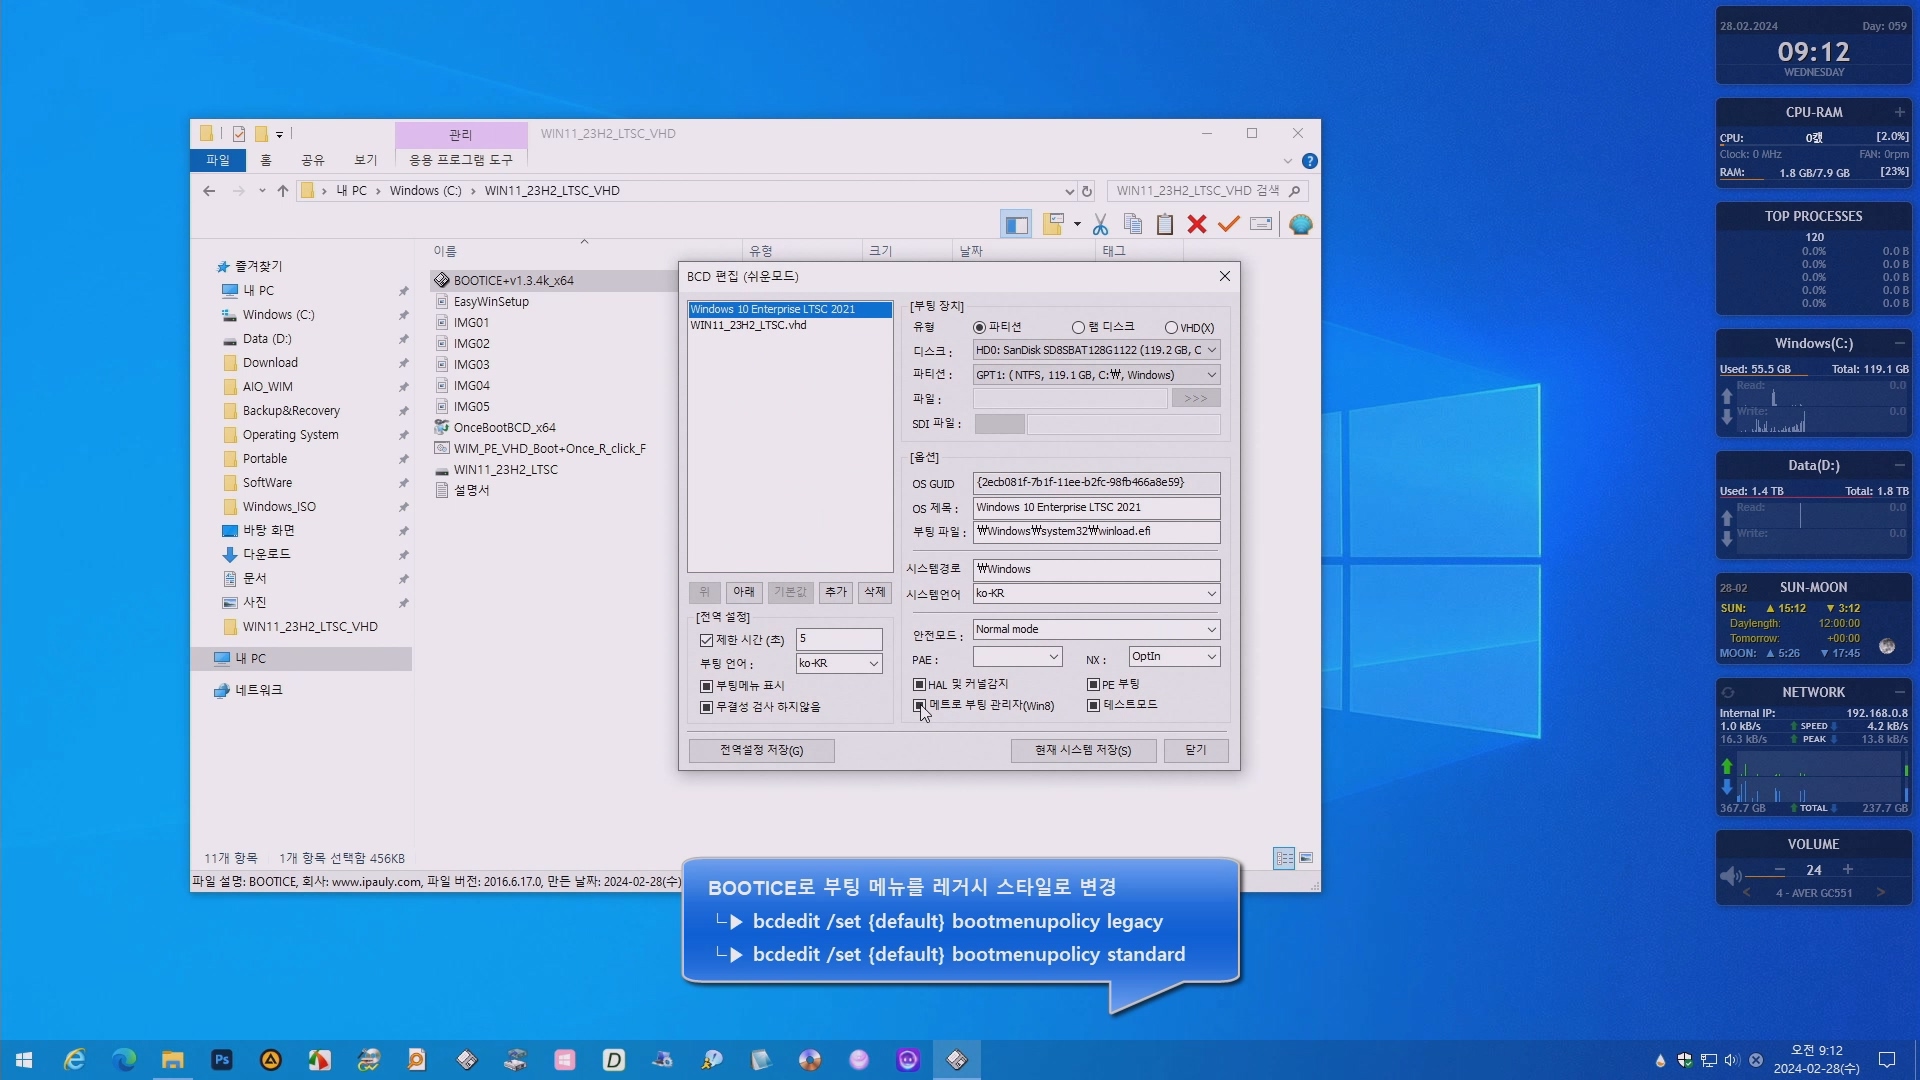Viewport: 1920px width, 1080px height.
Task: Click the 아래 move-down button
Action: [744, 593]
